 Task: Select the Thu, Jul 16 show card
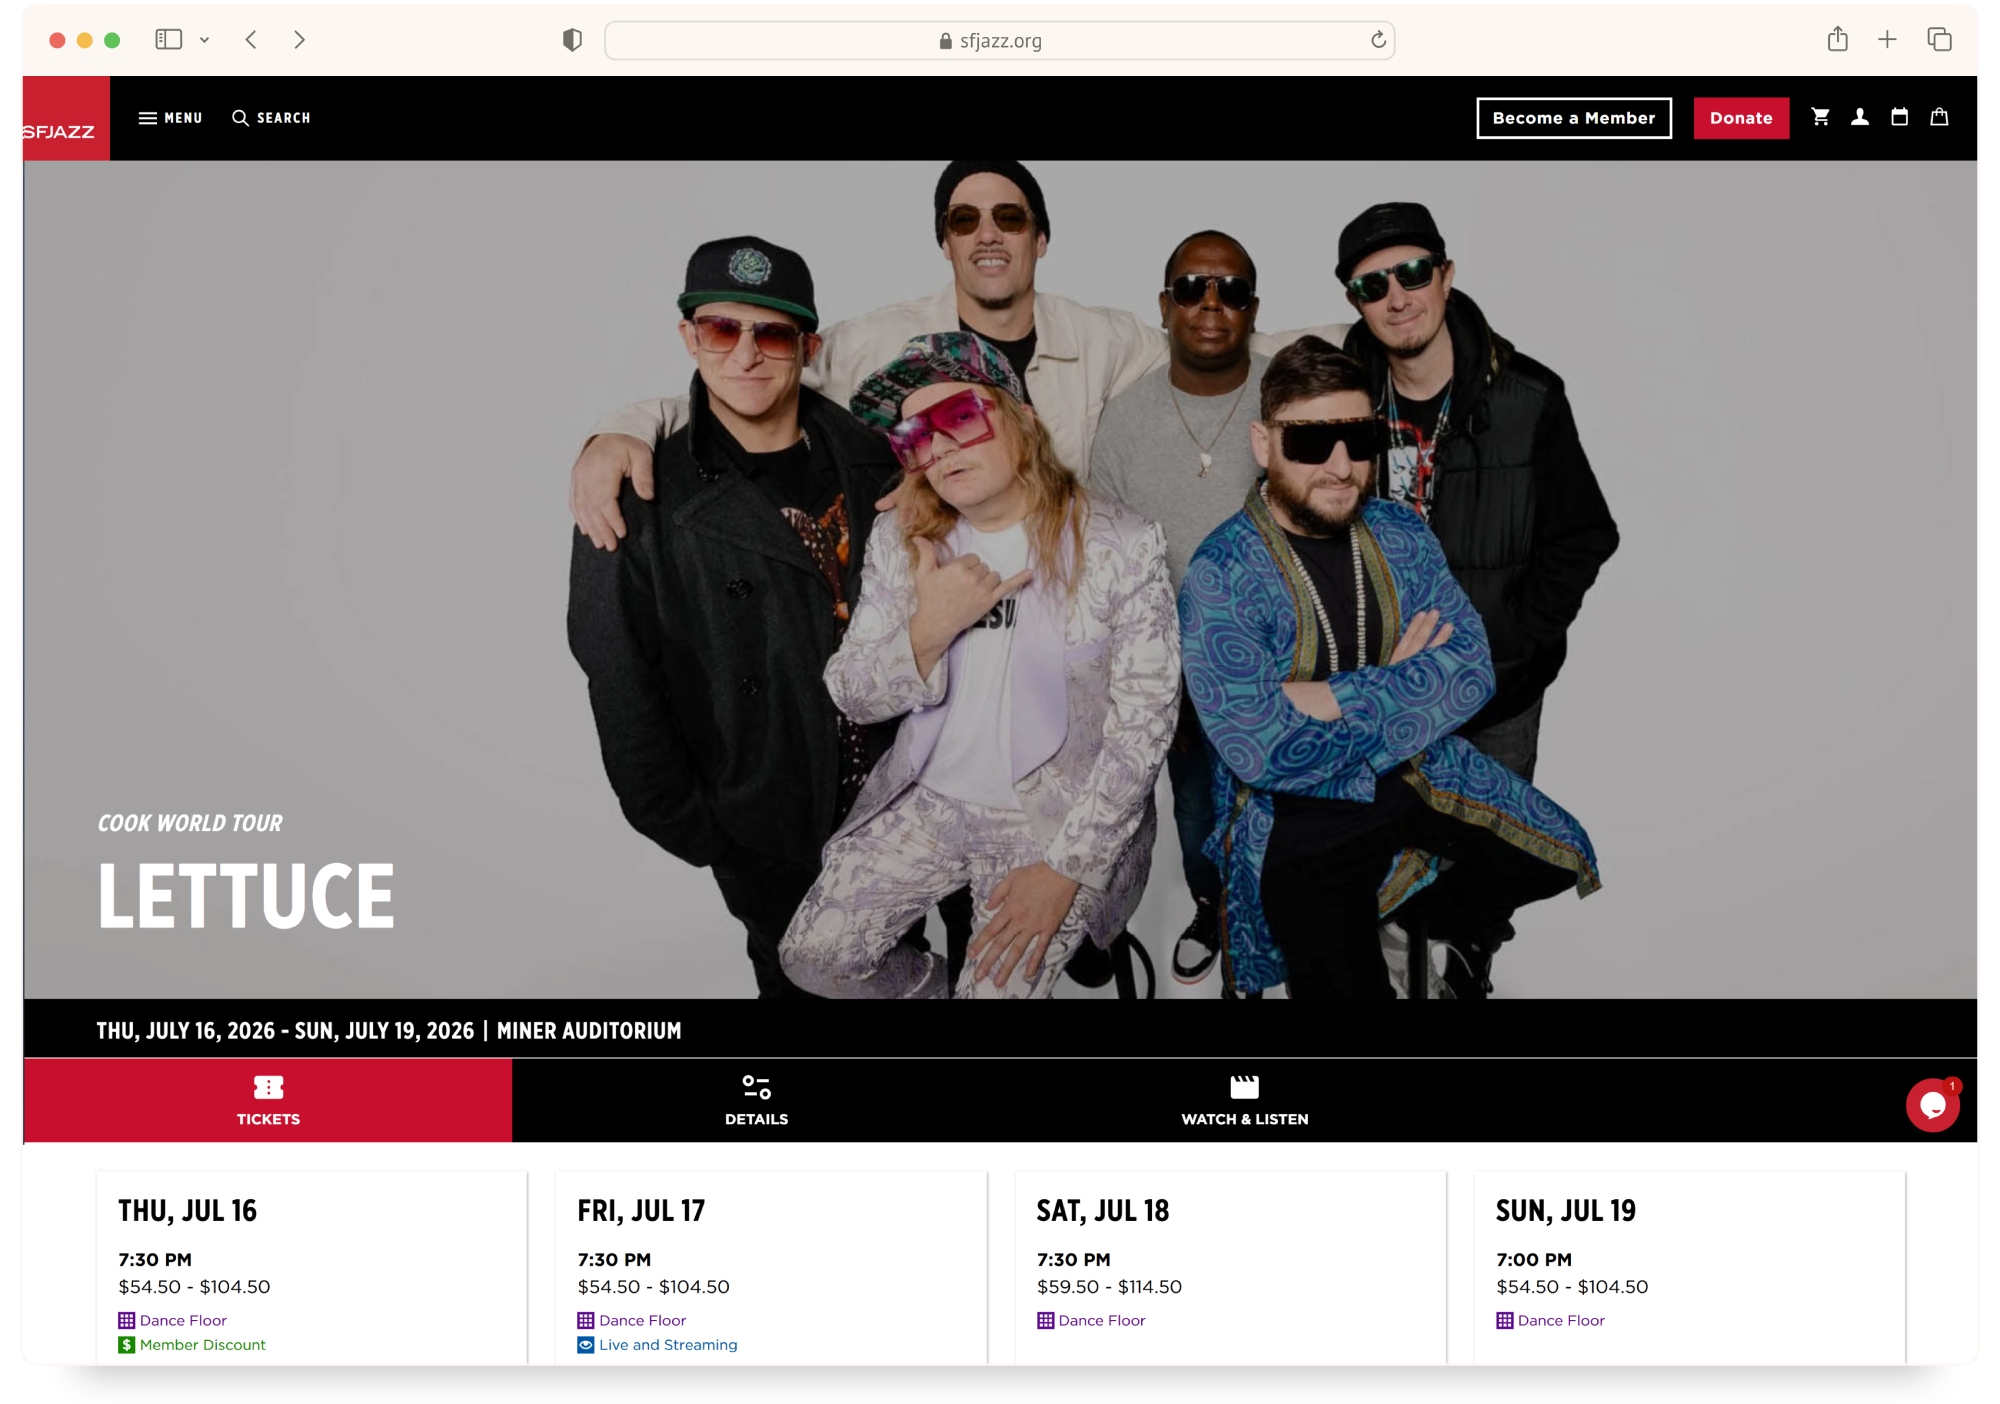click(312, 1268)
